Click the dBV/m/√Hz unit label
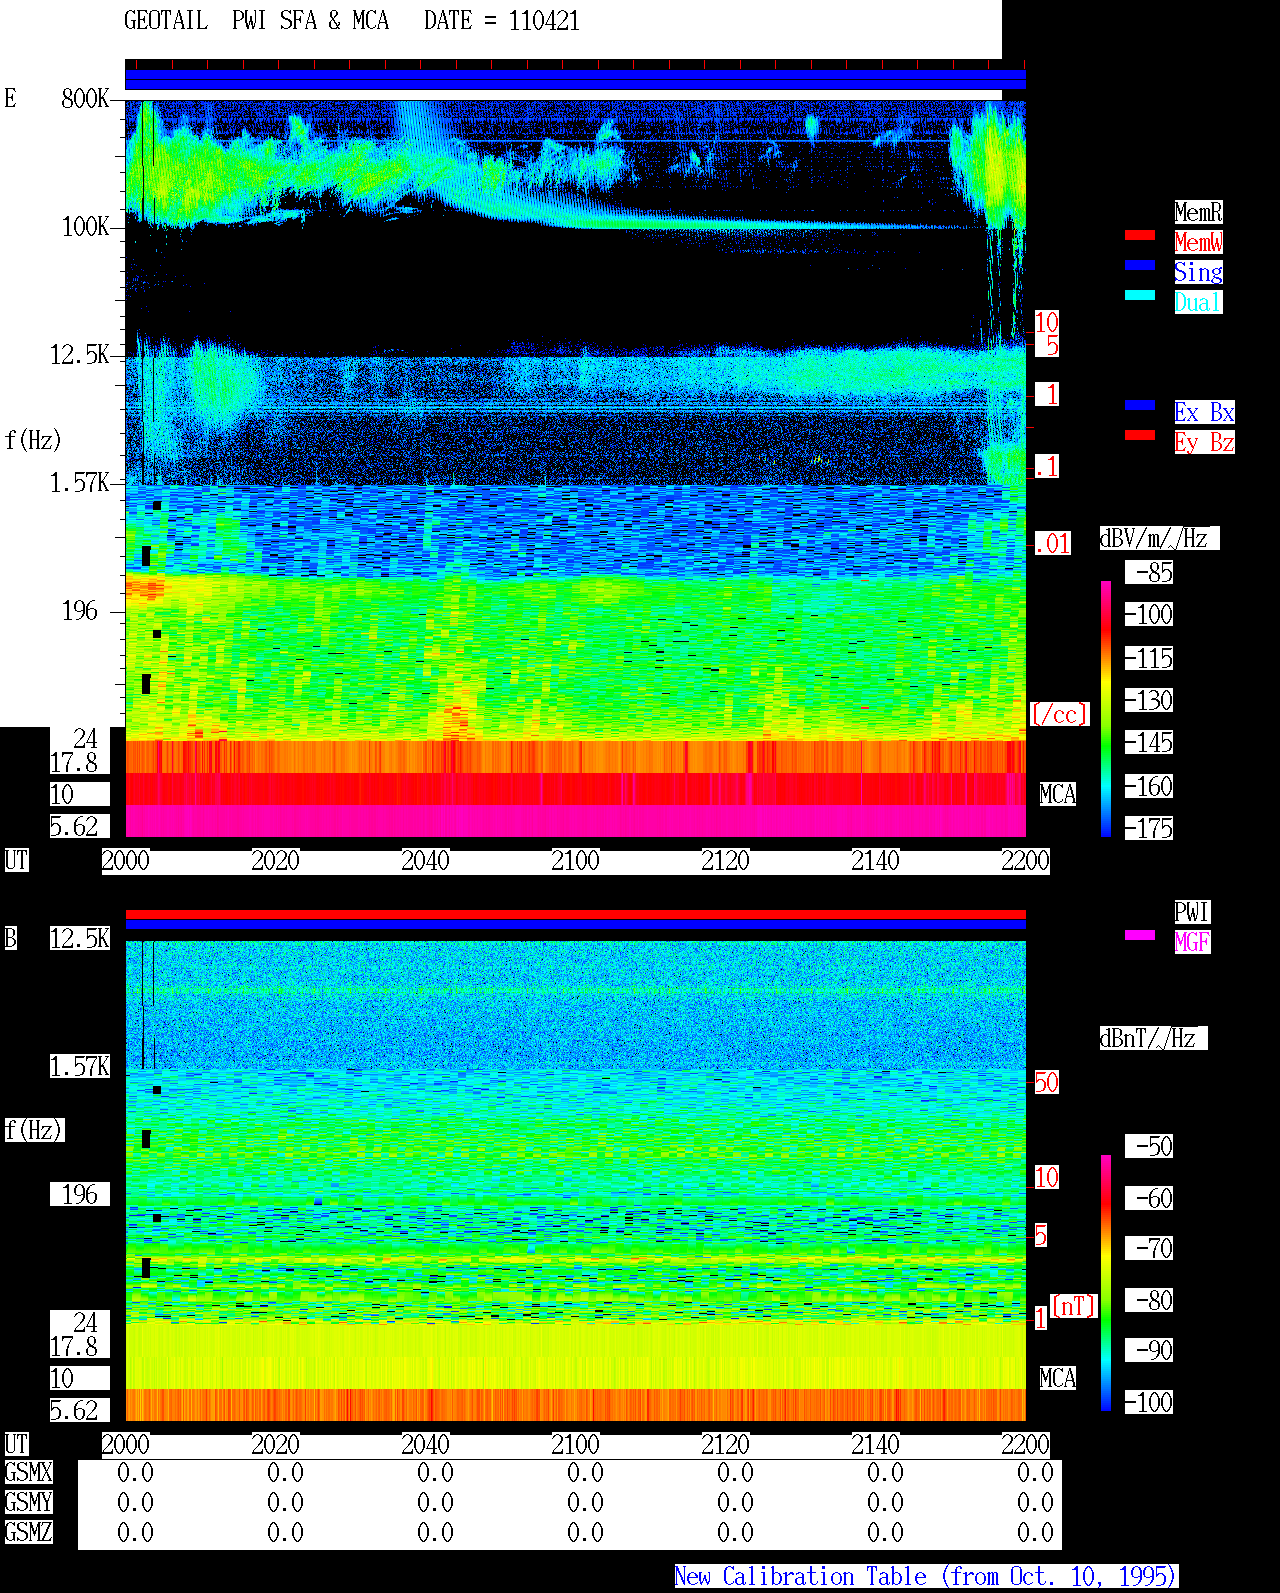The width and height of the screenshot is (1280, 1593). 1159,538
